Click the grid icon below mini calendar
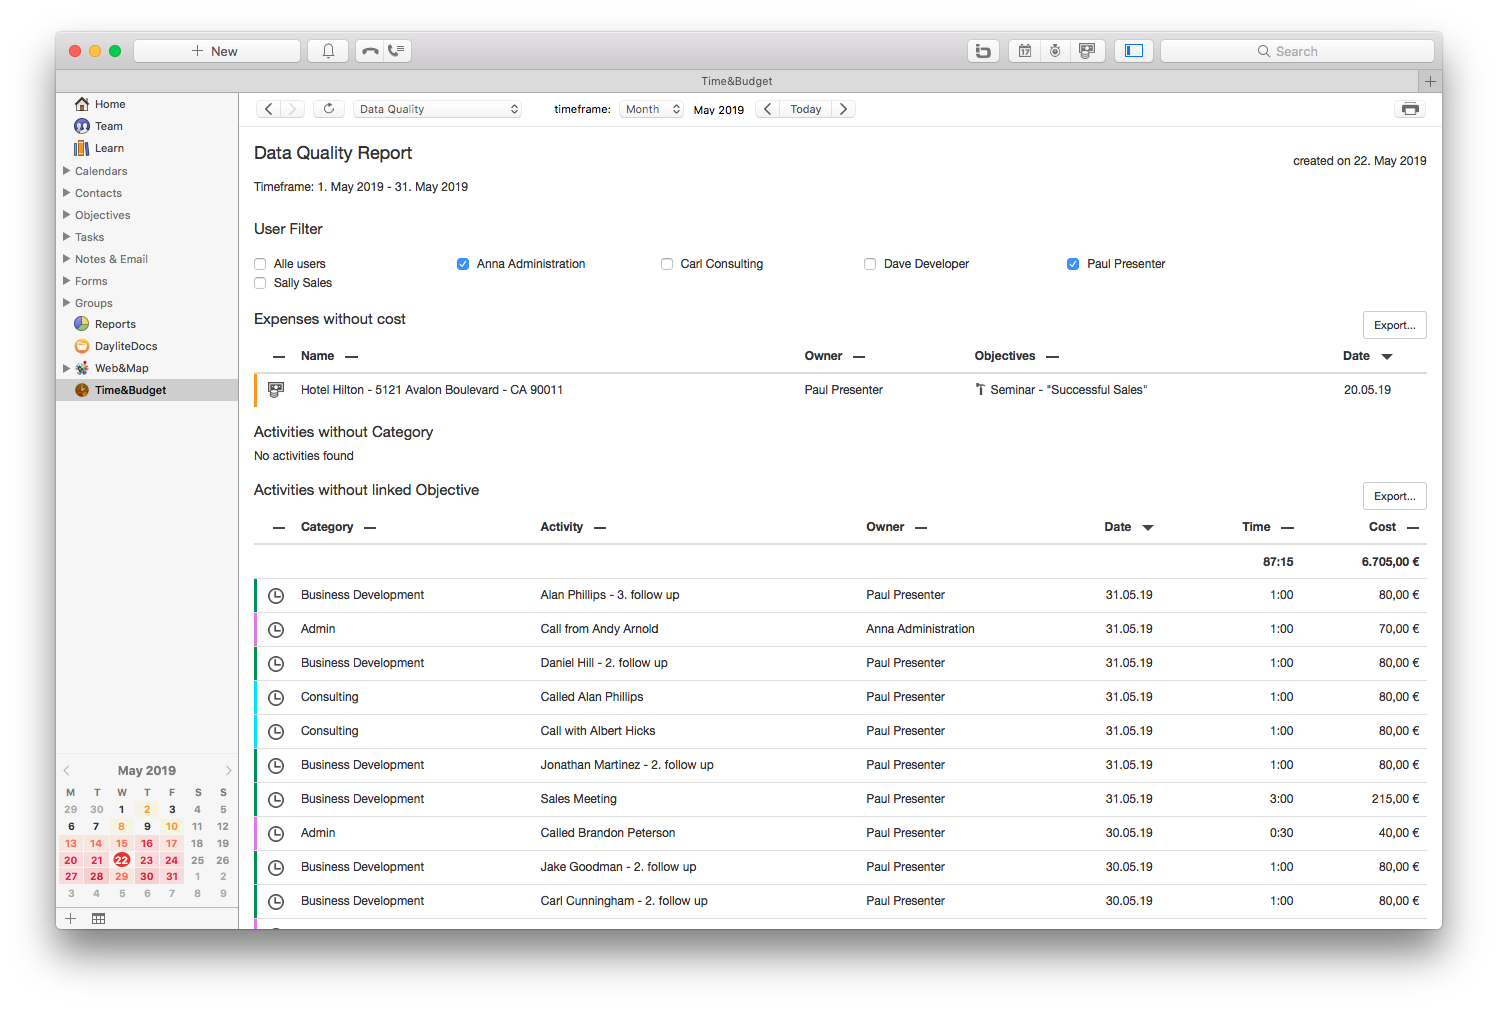 [98, 918]
